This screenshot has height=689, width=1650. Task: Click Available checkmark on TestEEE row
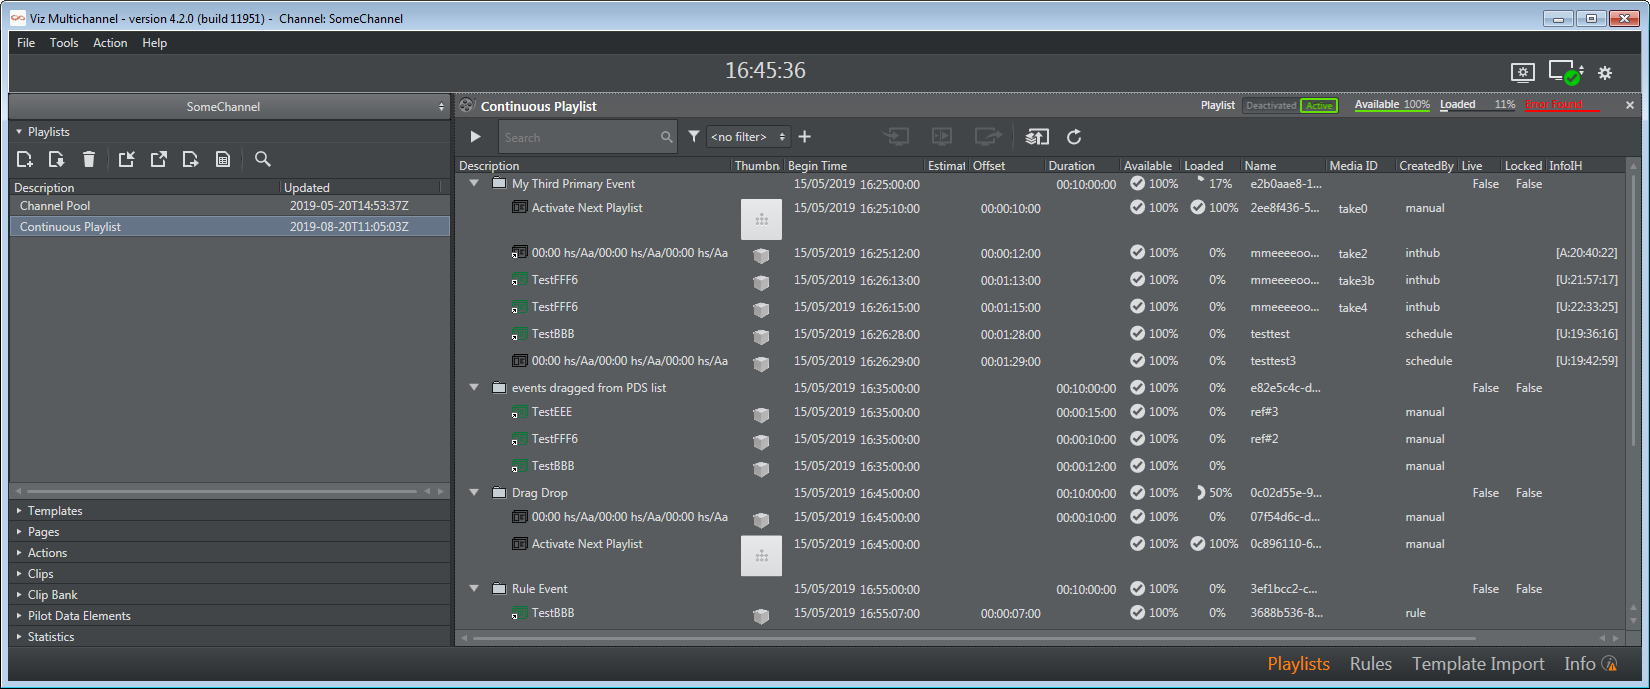[x=1137, y=412]
